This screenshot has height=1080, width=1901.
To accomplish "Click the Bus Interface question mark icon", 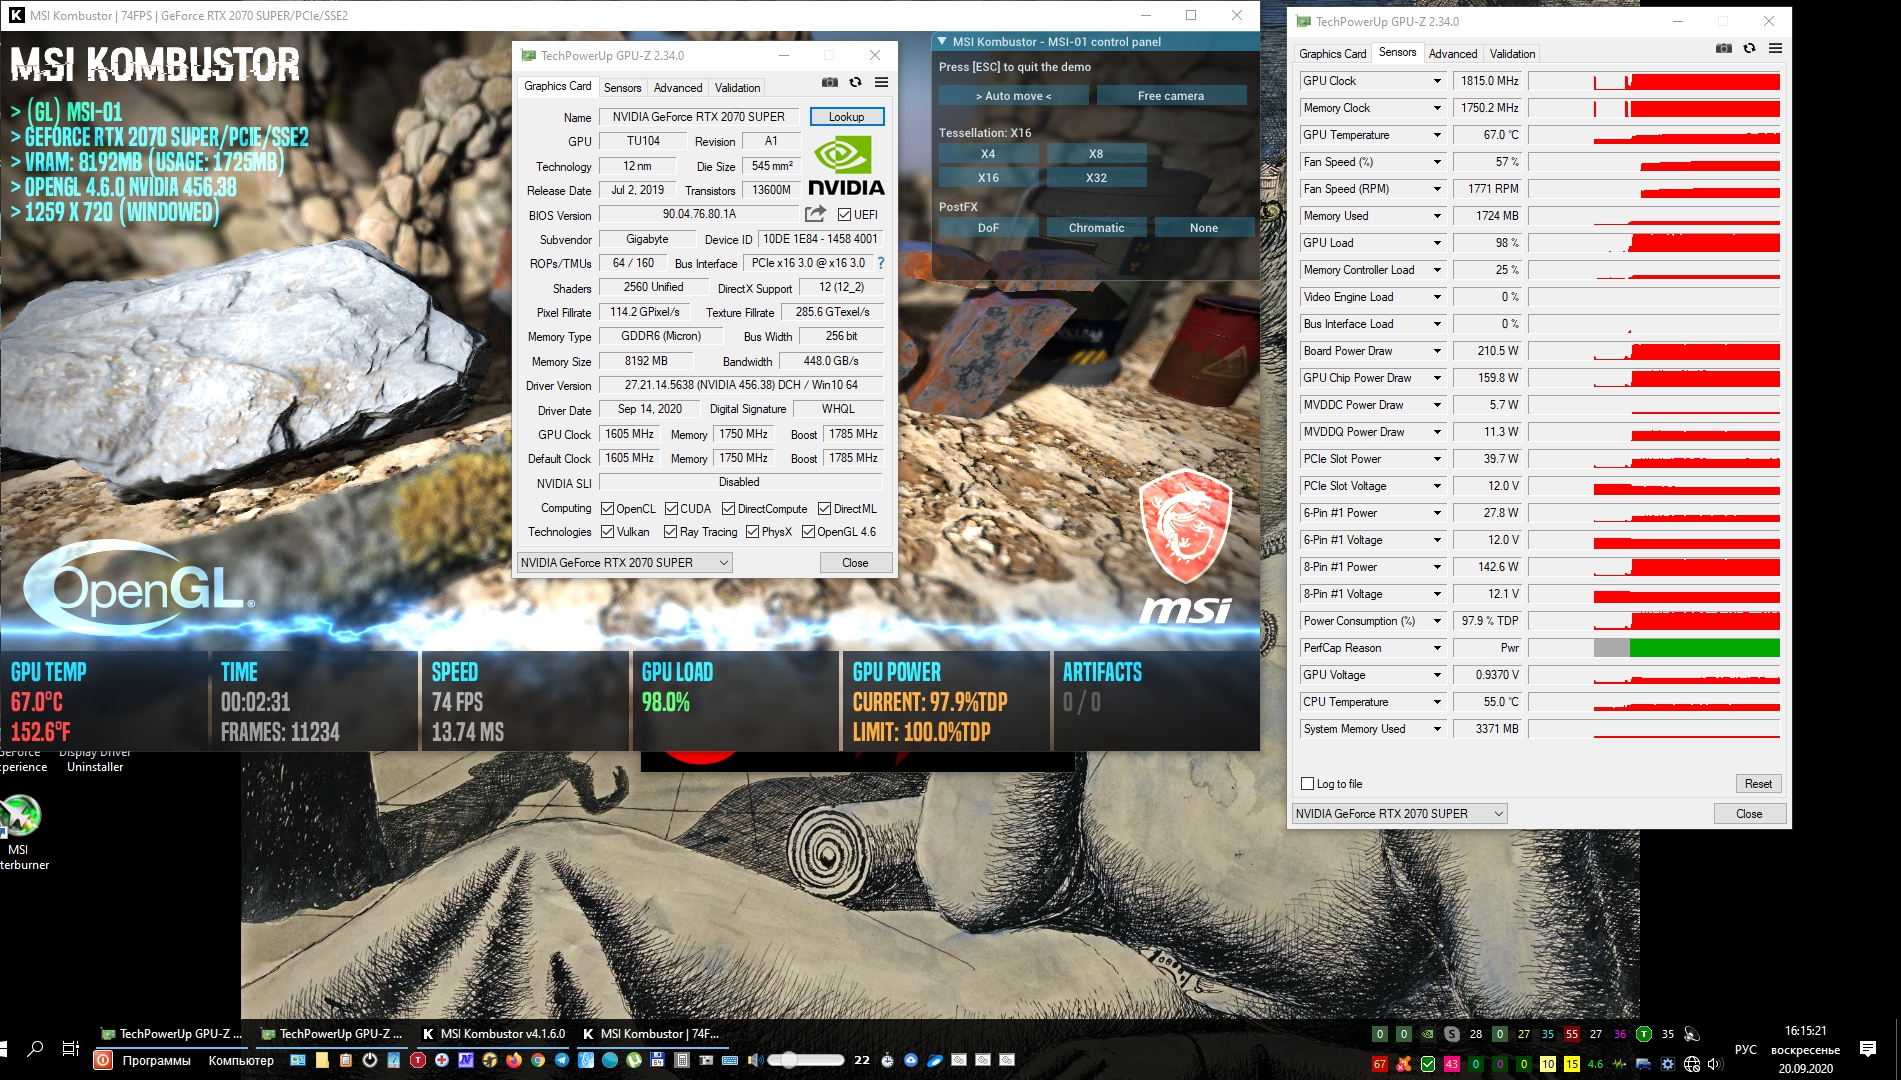I will [881, 263].
